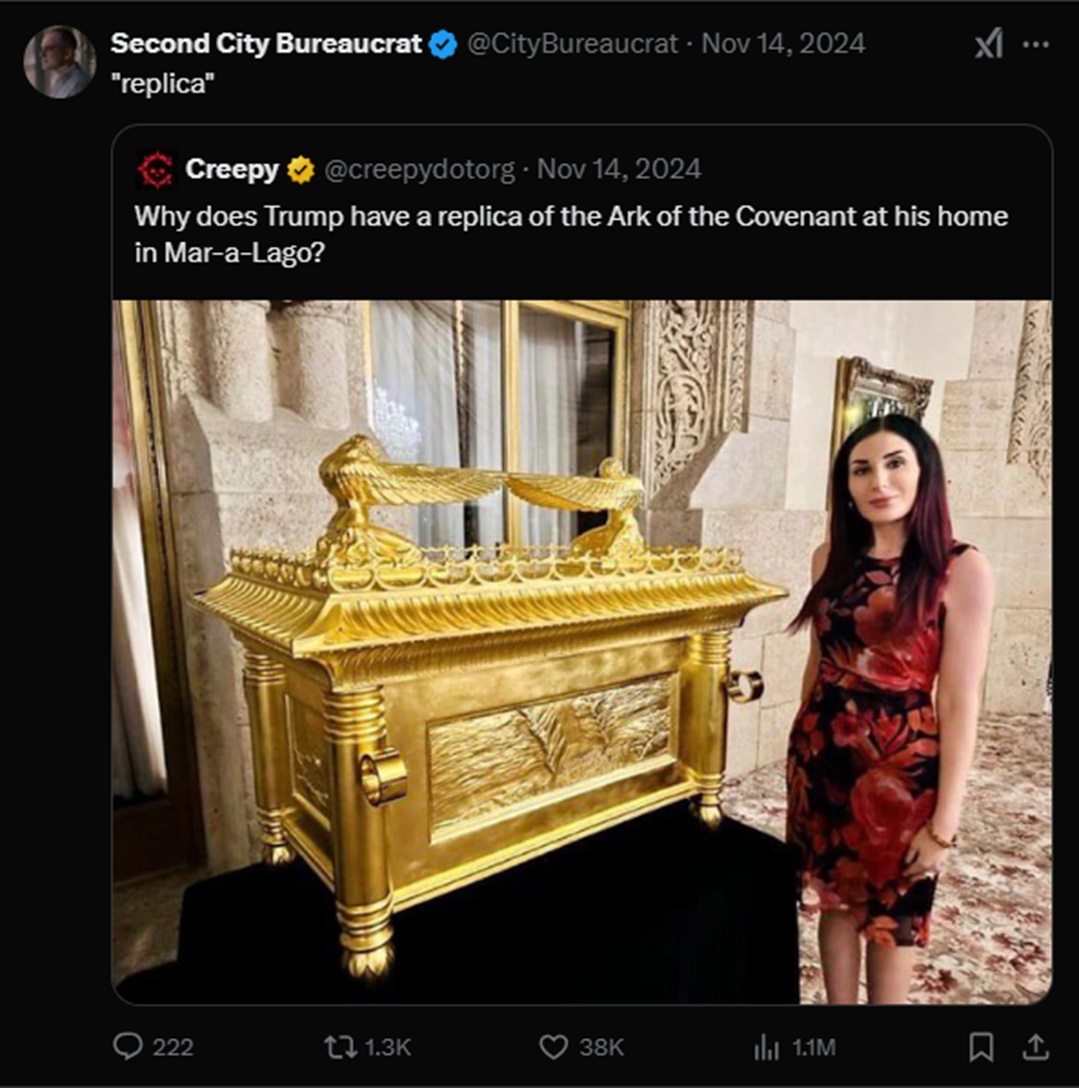Click the Grok xAI icon
This screenshot has width=1079, height=1088.
988,44
